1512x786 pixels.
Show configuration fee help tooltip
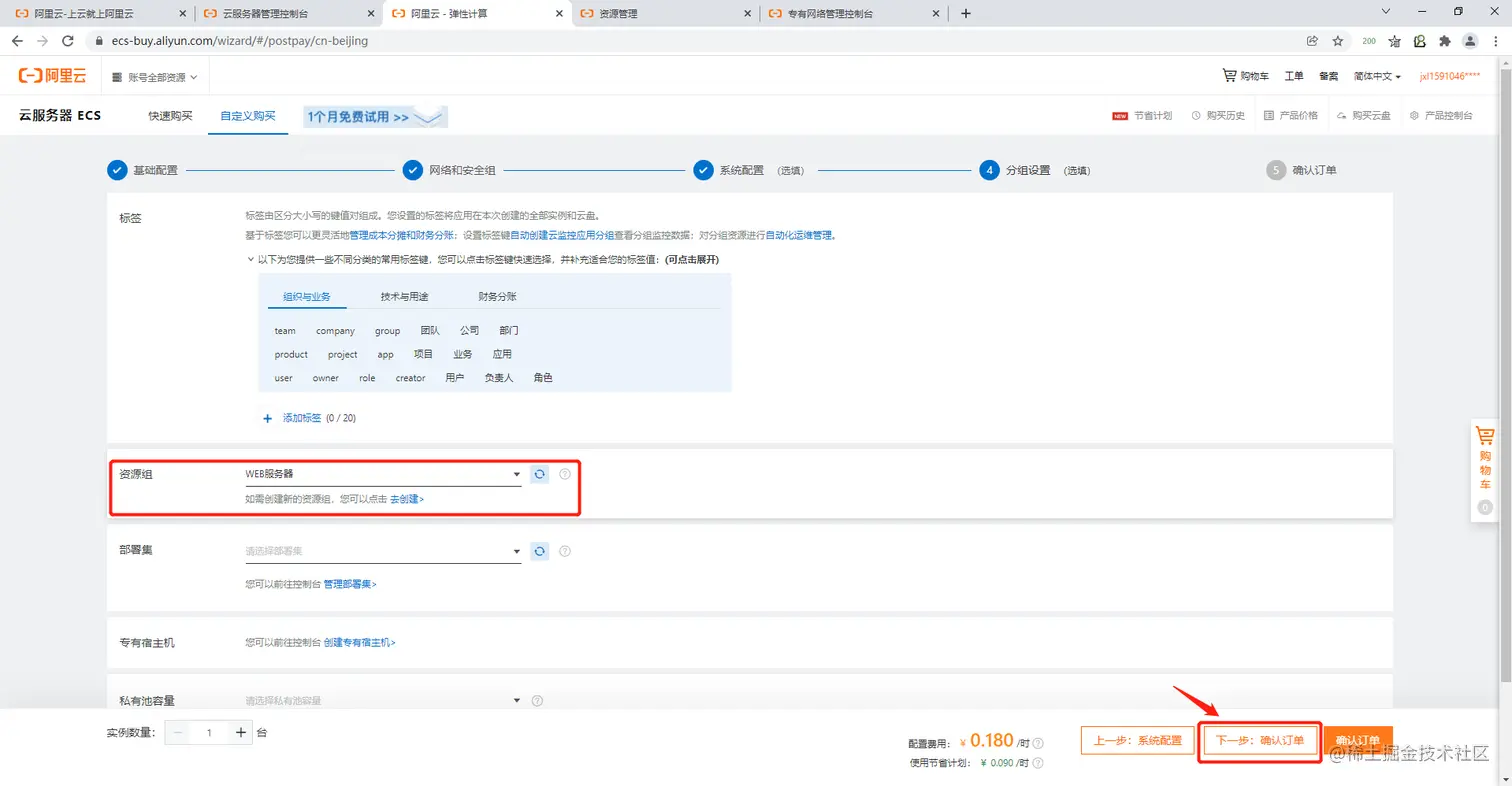1038,743
